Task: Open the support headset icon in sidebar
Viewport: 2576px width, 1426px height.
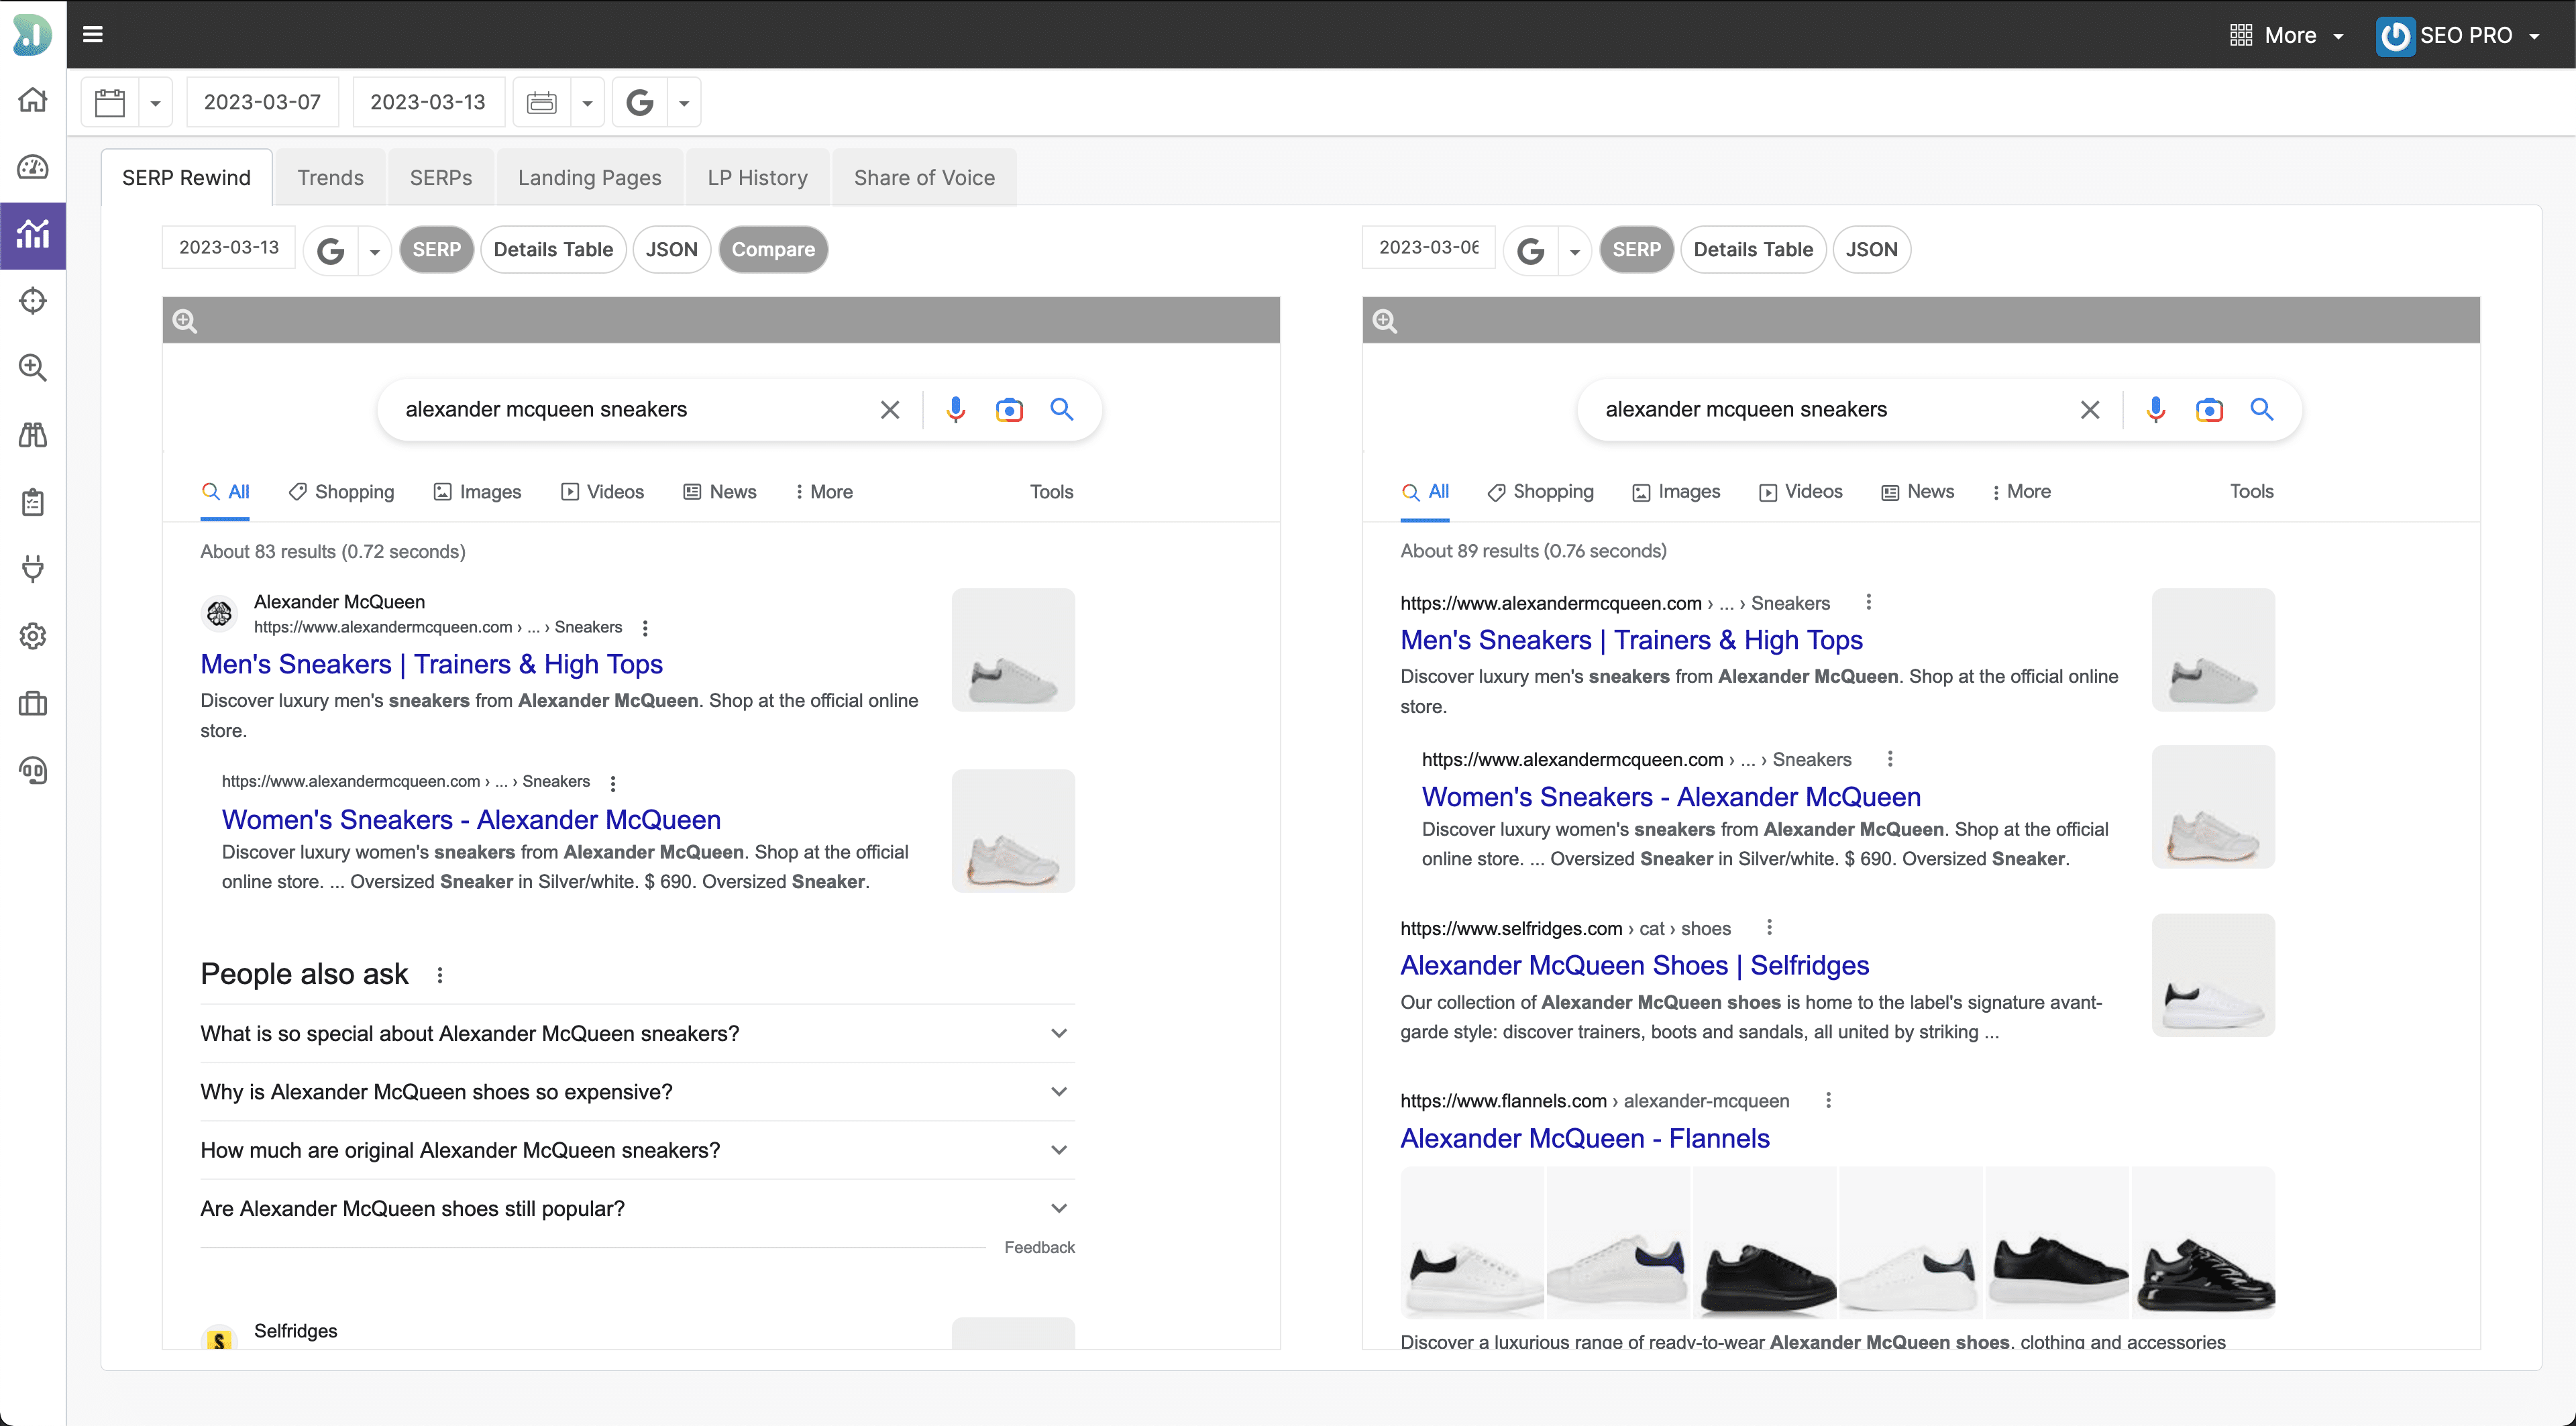Action: pos(33,771)
